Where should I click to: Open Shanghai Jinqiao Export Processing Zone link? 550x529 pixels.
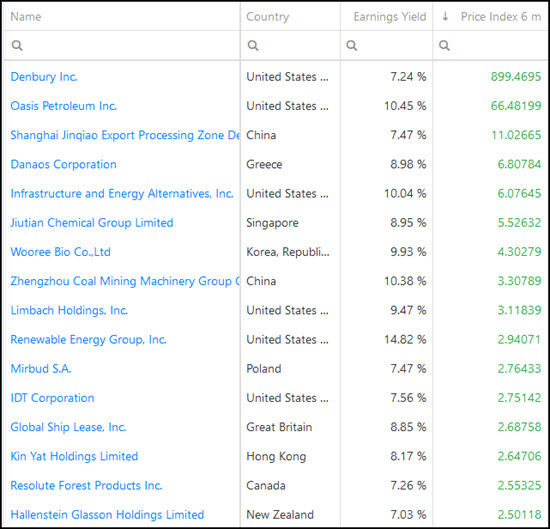coord(125,135)
